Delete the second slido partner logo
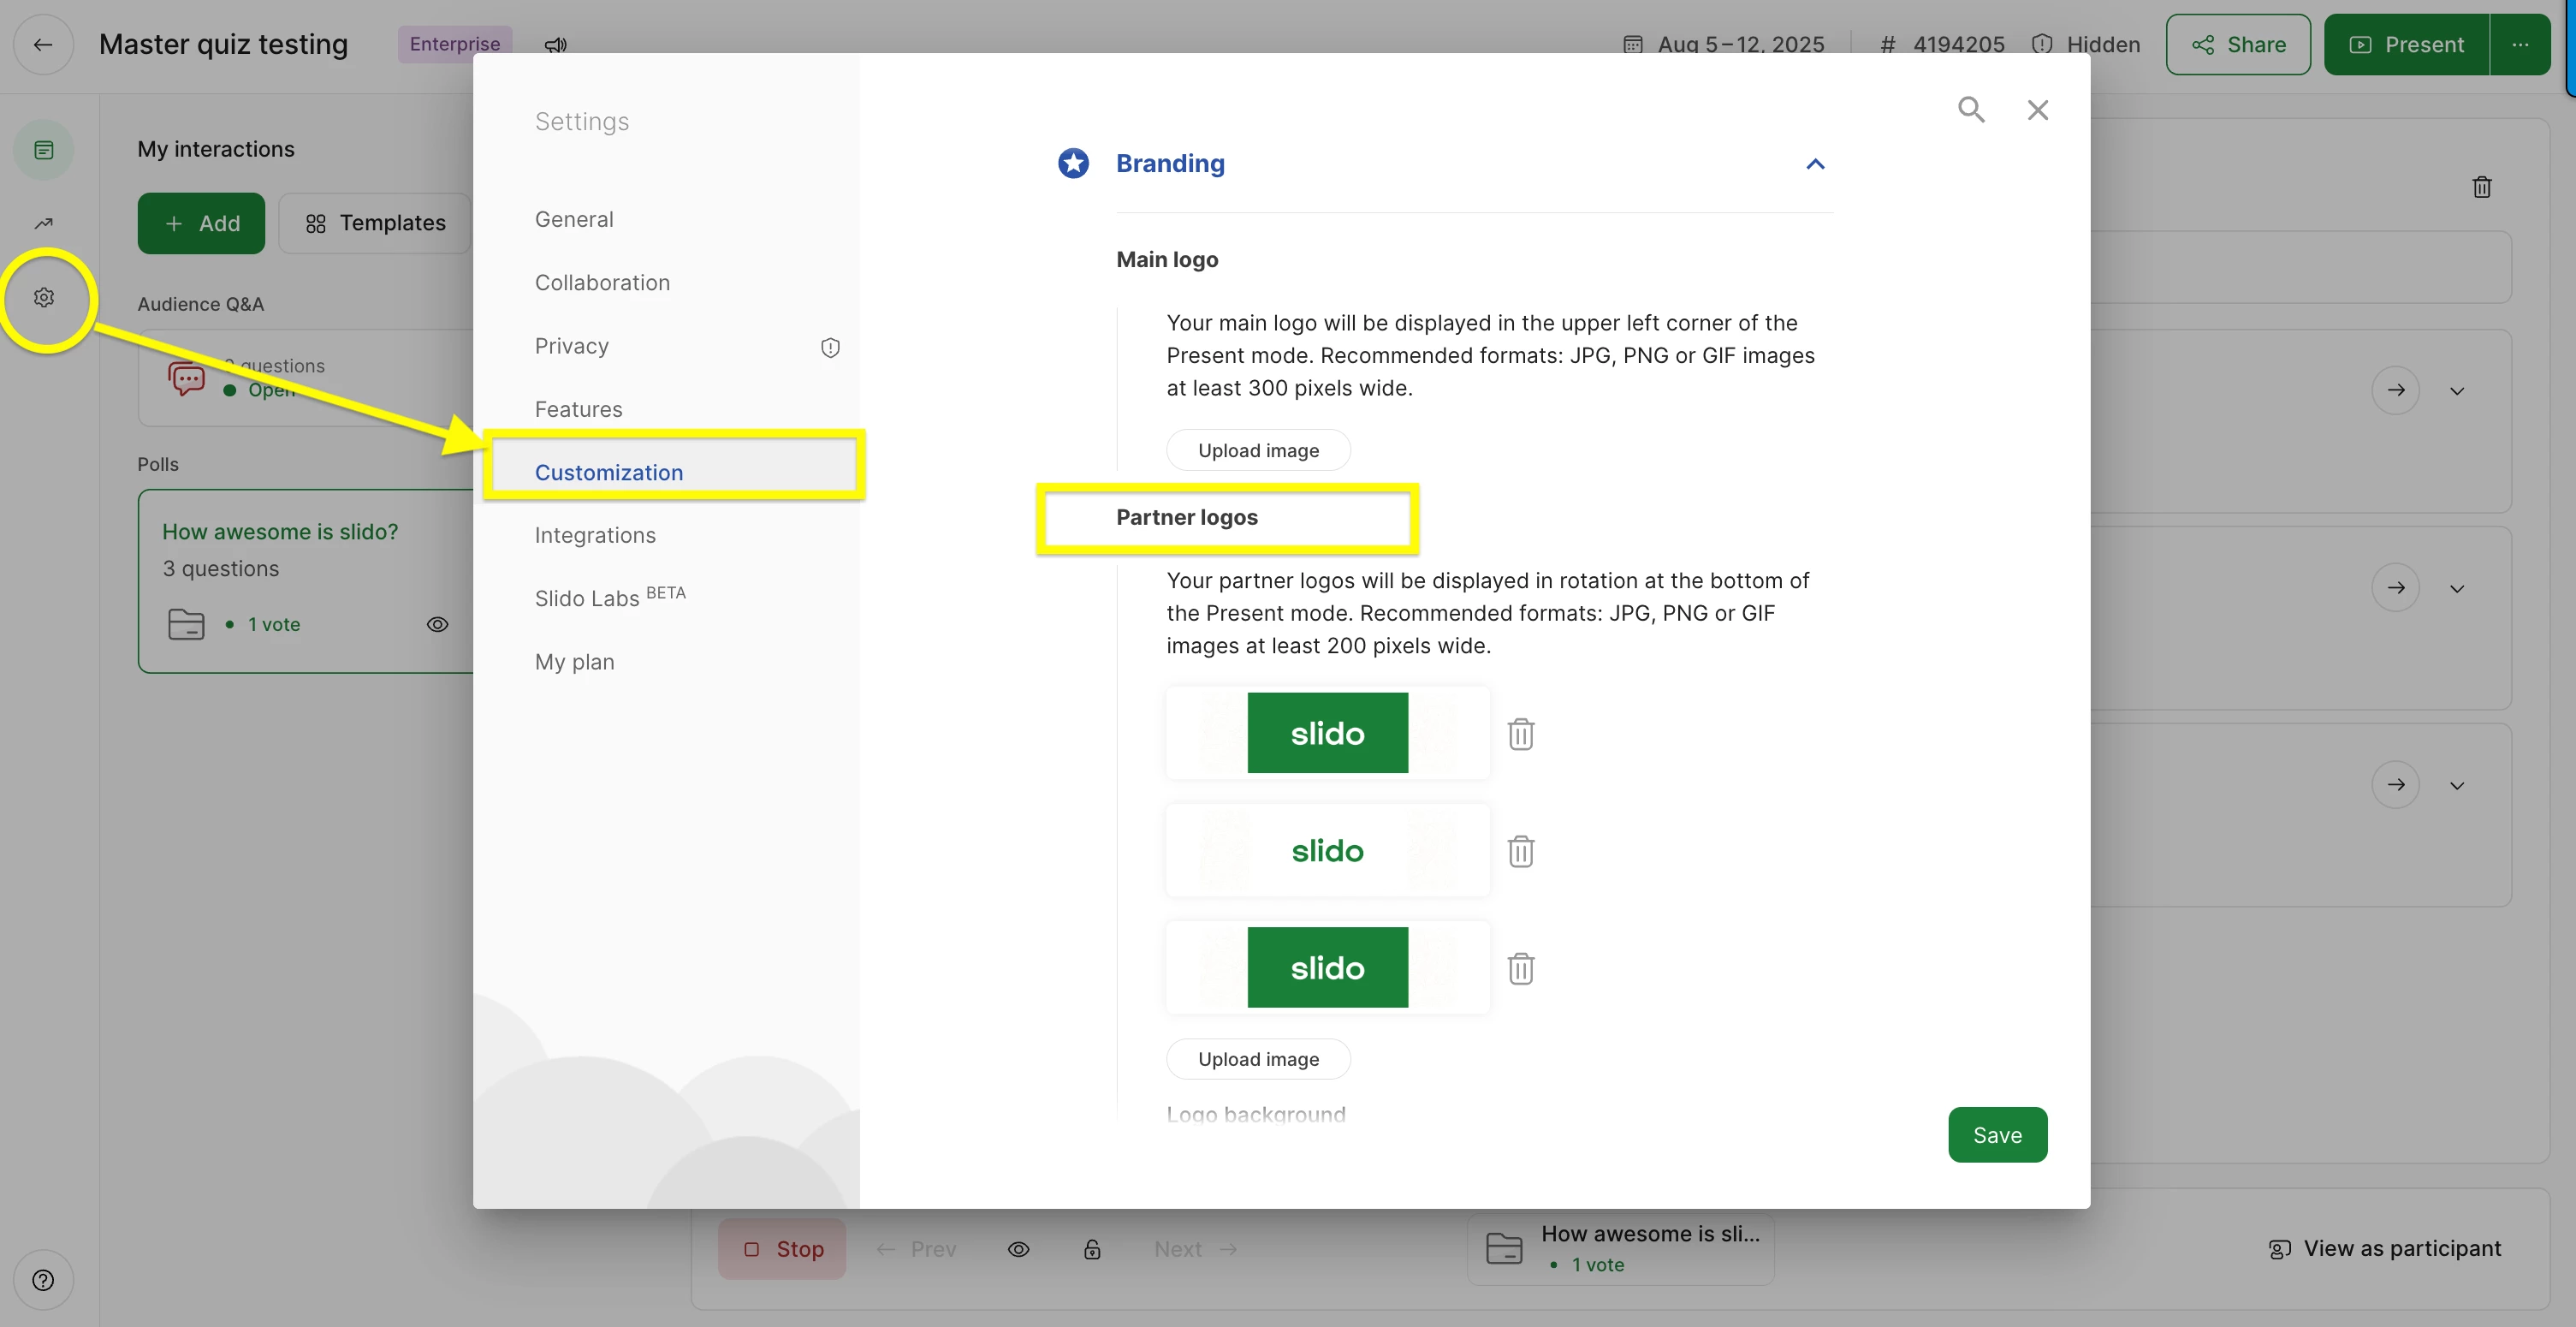This screenshot has height=1327, width=2576. click(x=1521, y=851)
